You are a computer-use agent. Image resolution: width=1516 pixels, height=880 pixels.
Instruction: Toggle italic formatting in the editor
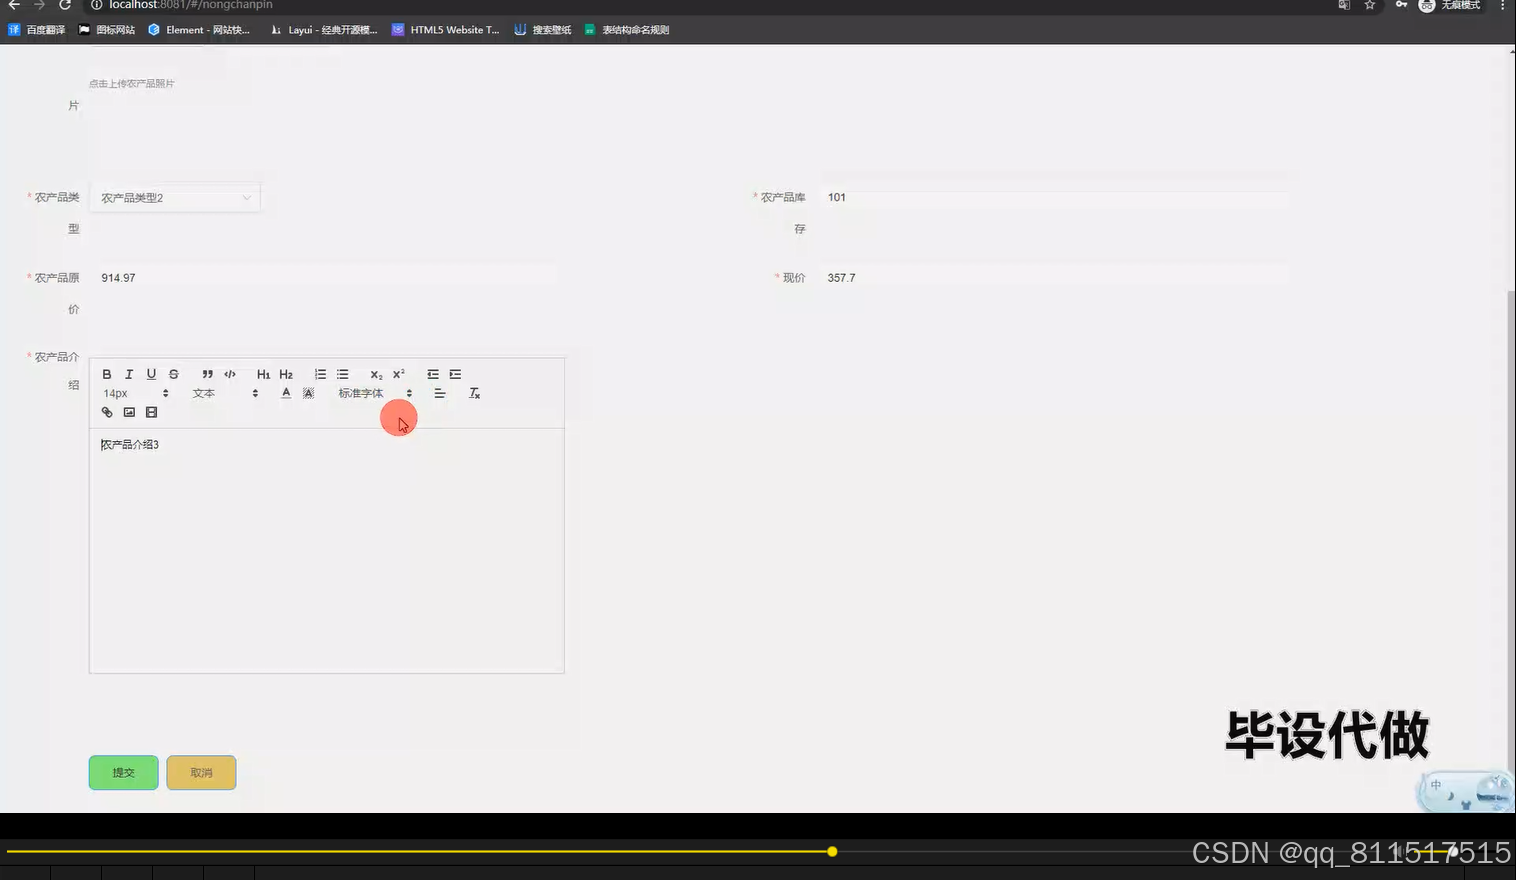(x=129, y=374)
